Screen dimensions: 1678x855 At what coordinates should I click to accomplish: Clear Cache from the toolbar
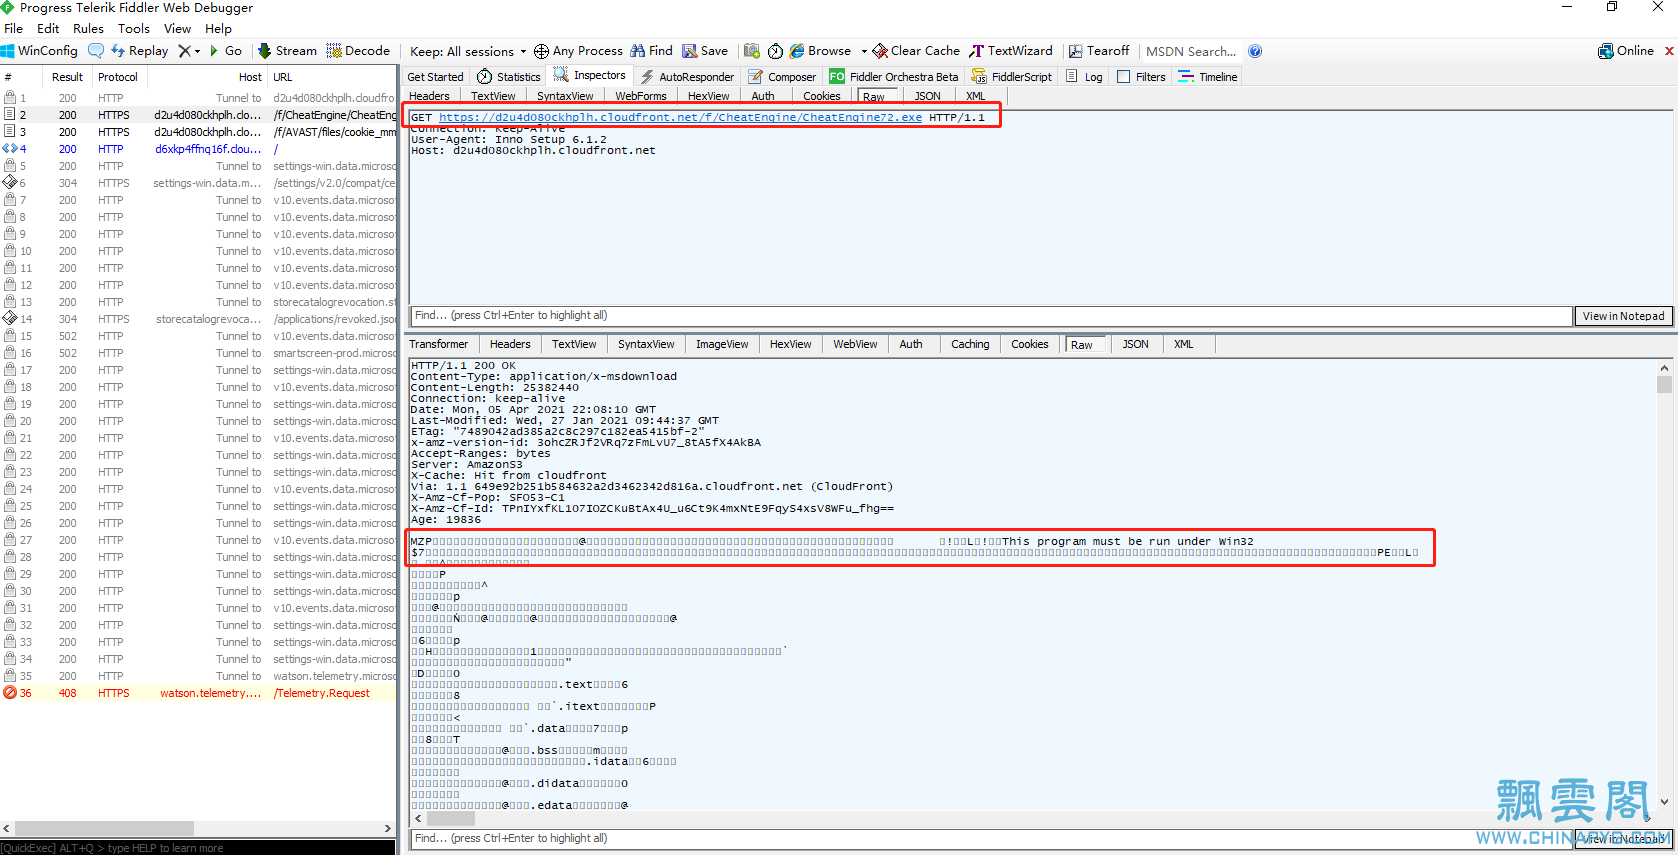(916, 51)
